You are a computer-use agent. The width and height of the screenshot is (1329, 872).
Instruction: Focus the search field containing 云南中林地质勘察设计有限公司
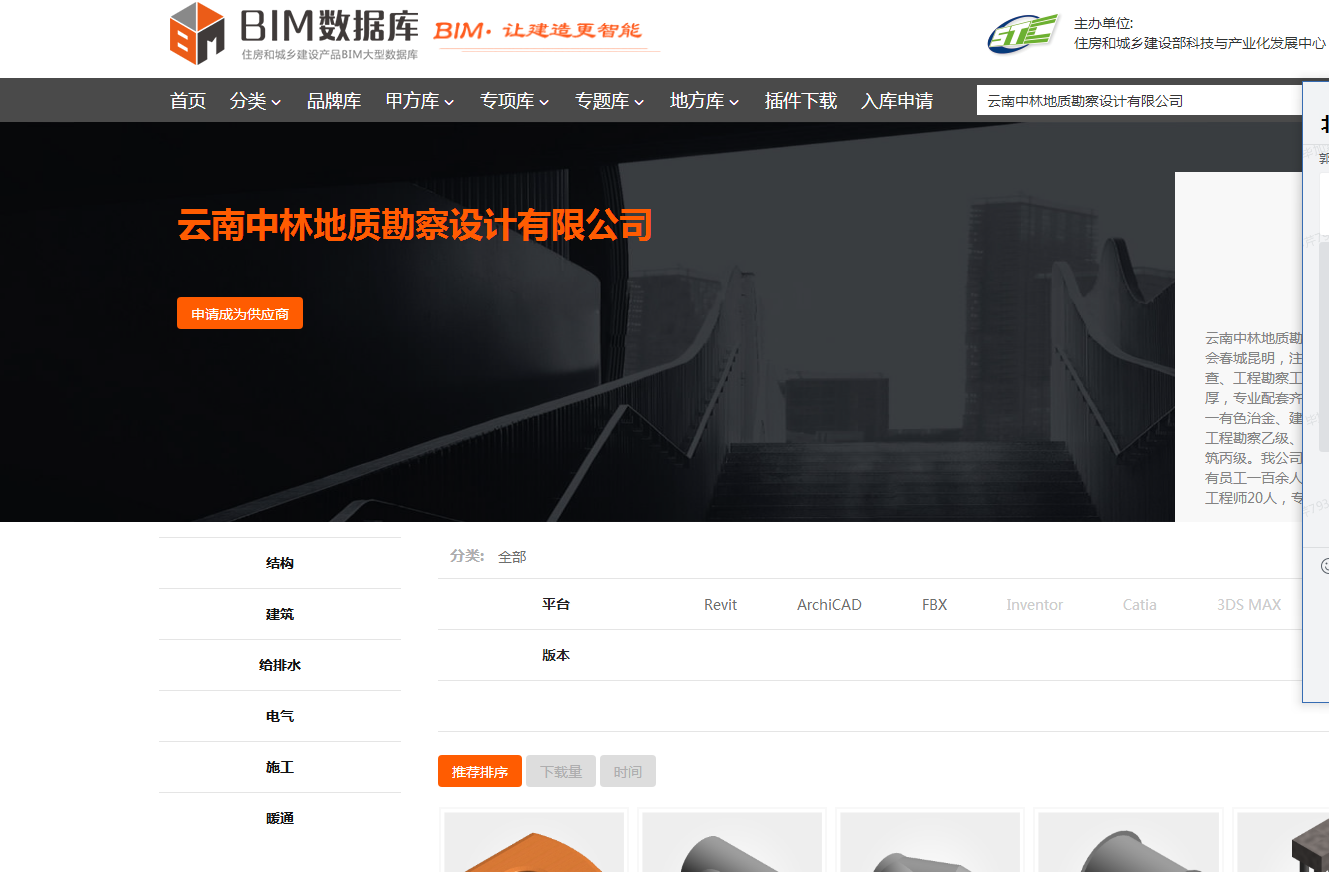point(1139,101)
